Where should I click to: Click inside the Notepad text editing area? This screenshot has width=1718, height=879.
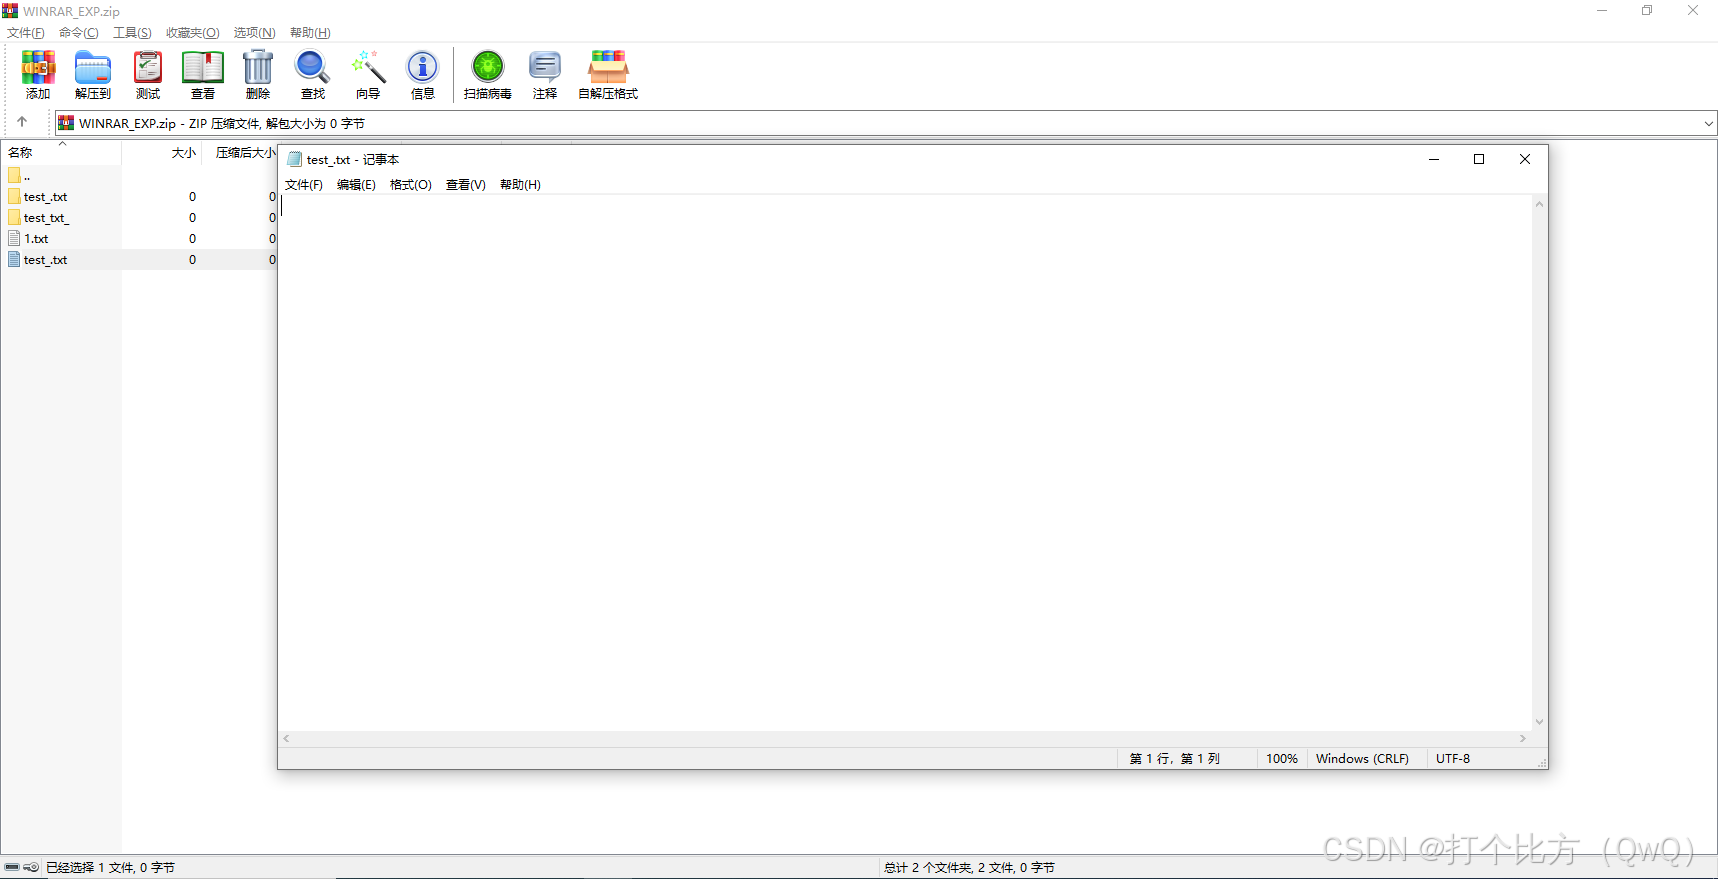point(905,463)
